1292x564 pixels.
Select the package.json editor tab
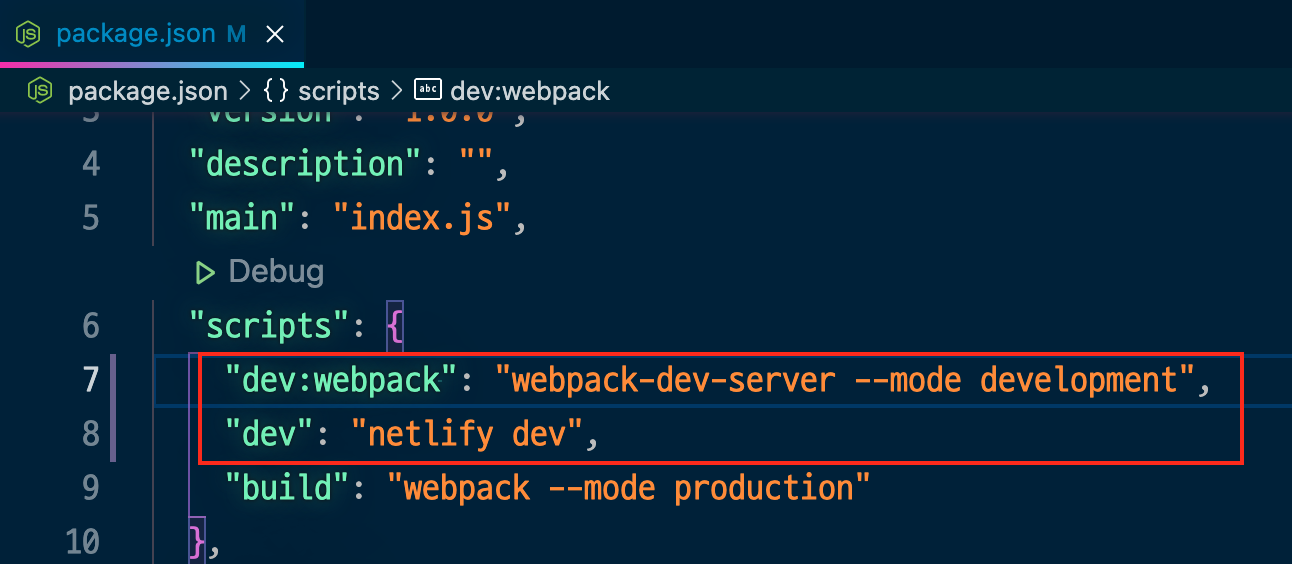(152, 34)
